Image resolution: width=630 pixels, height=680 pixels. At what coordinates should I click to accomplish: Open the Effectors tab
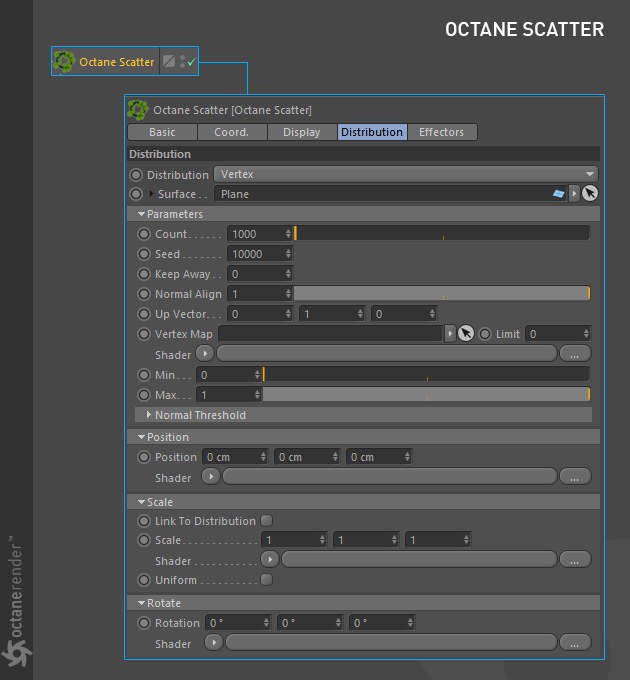442,132
